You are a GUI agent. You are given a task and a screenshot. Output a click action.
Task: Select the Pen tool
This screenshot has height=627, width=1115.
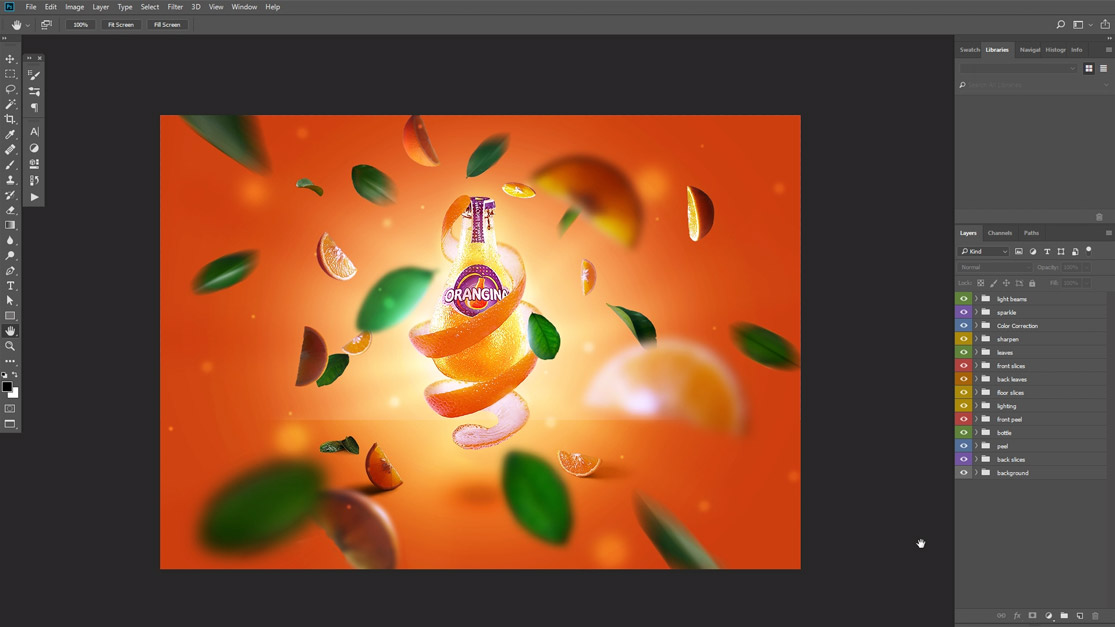(x=10, y=271)
